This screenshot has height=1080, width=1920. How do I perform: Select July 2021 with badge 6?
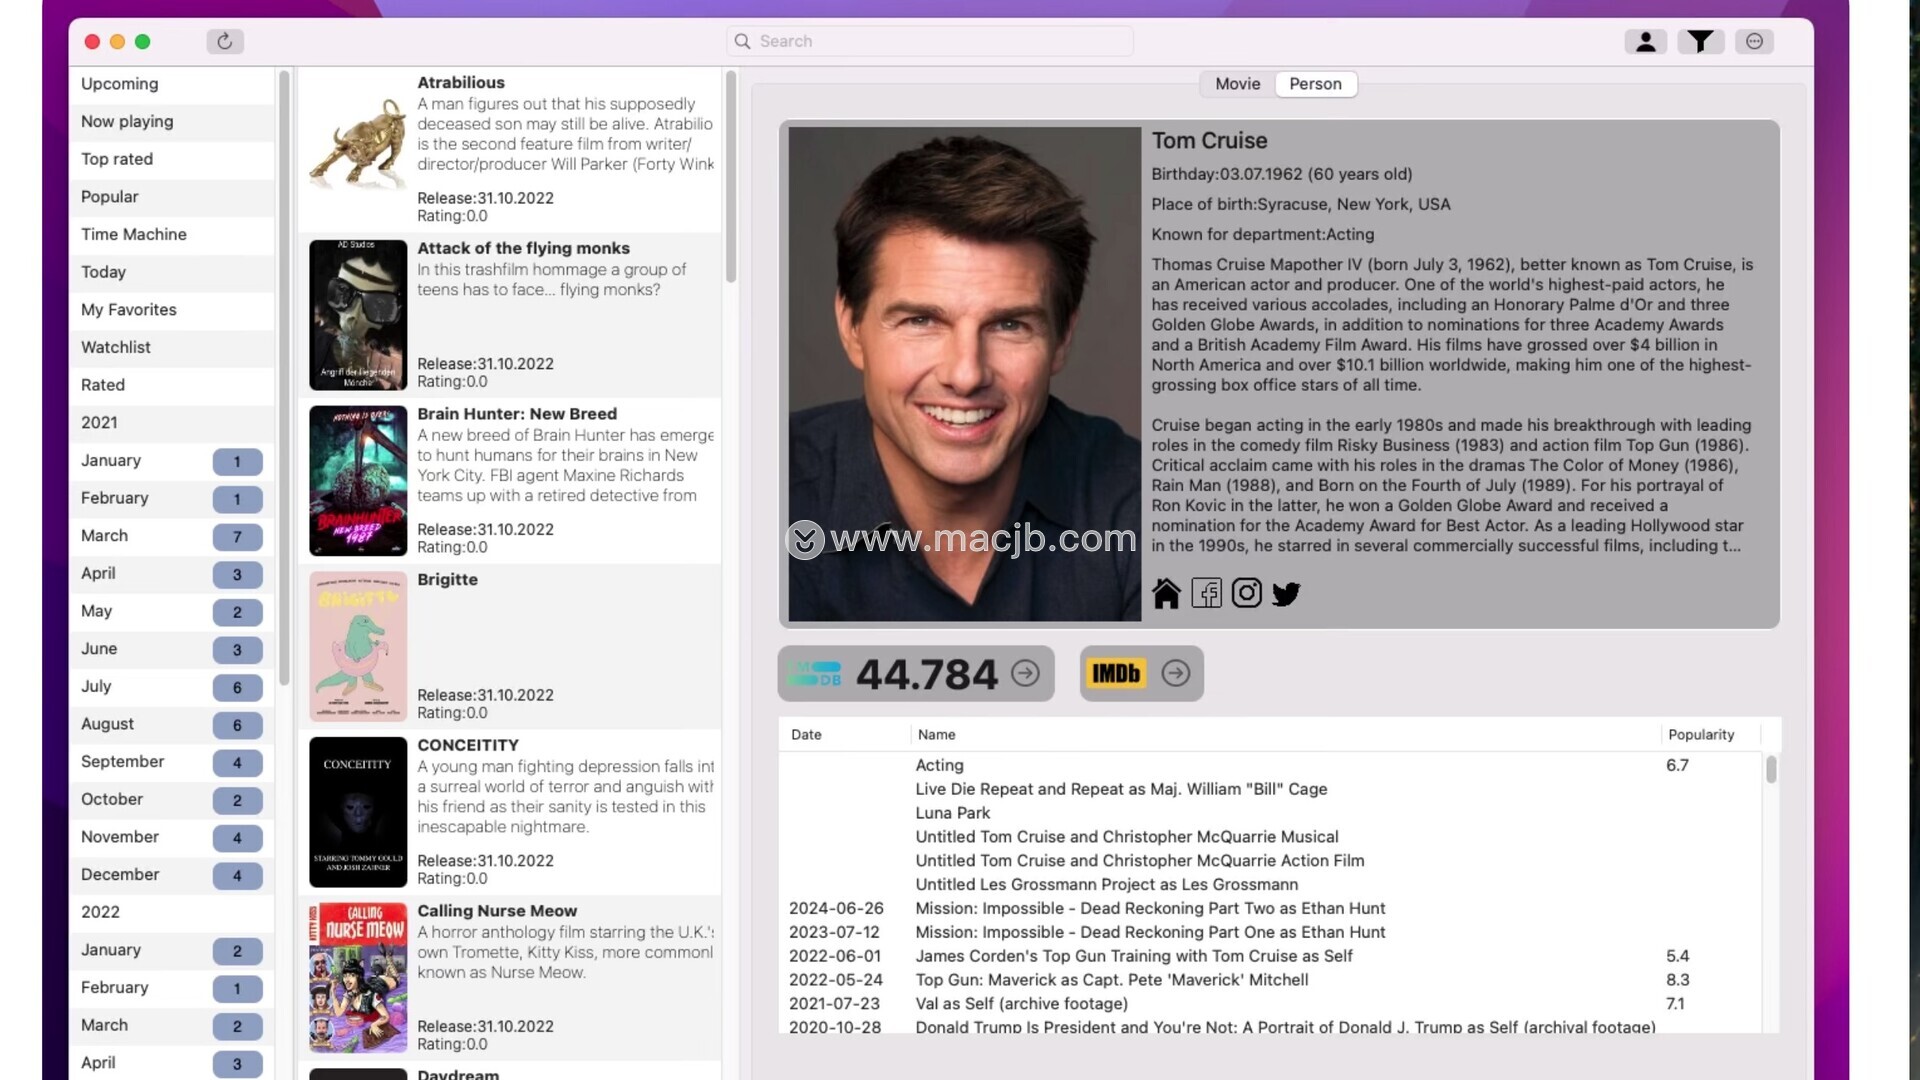[172, 686]
